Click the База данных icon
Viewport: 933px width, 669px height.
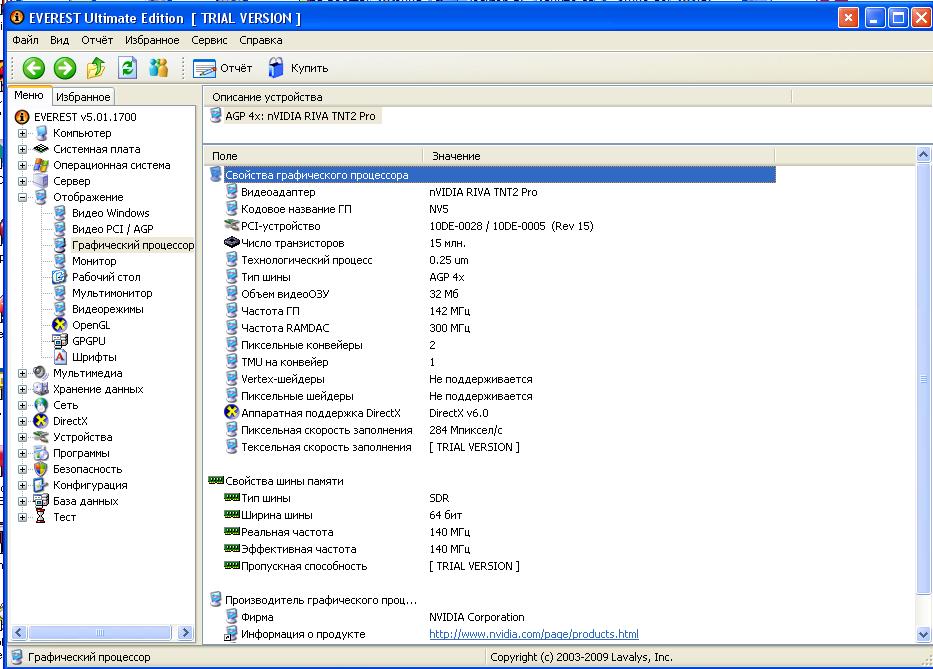40,501
